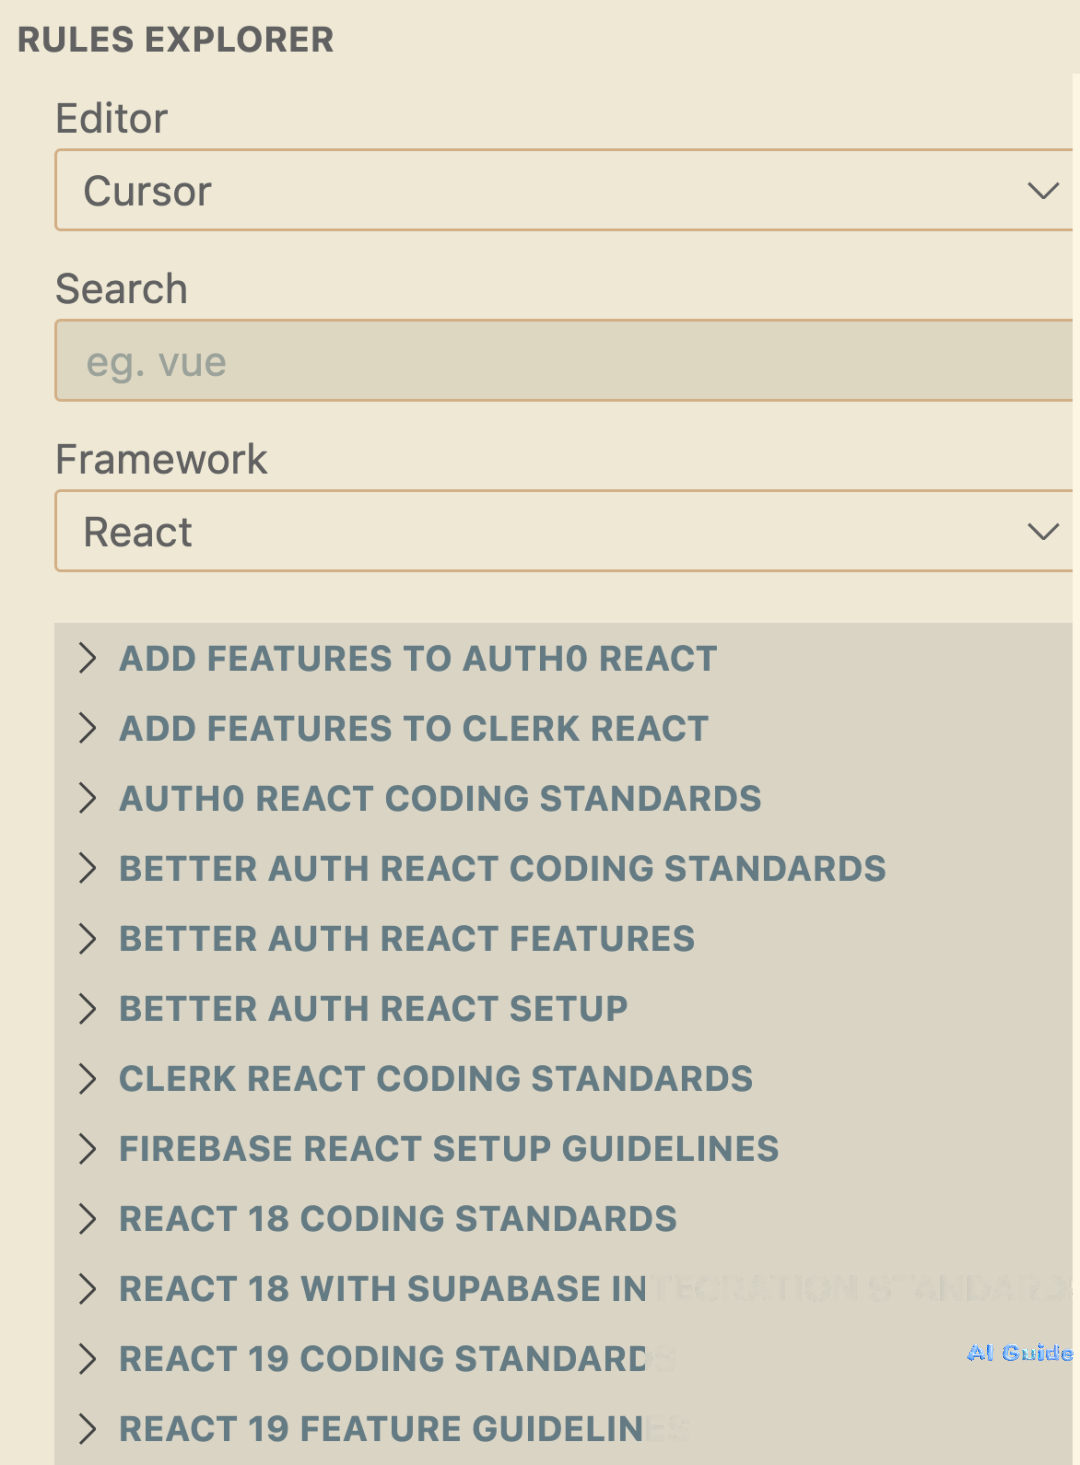The height and width of the screenshot is (1465, 1080).
Task: Expand chevron beside Better Auth React Coding Standards
Action: point(88,868)
